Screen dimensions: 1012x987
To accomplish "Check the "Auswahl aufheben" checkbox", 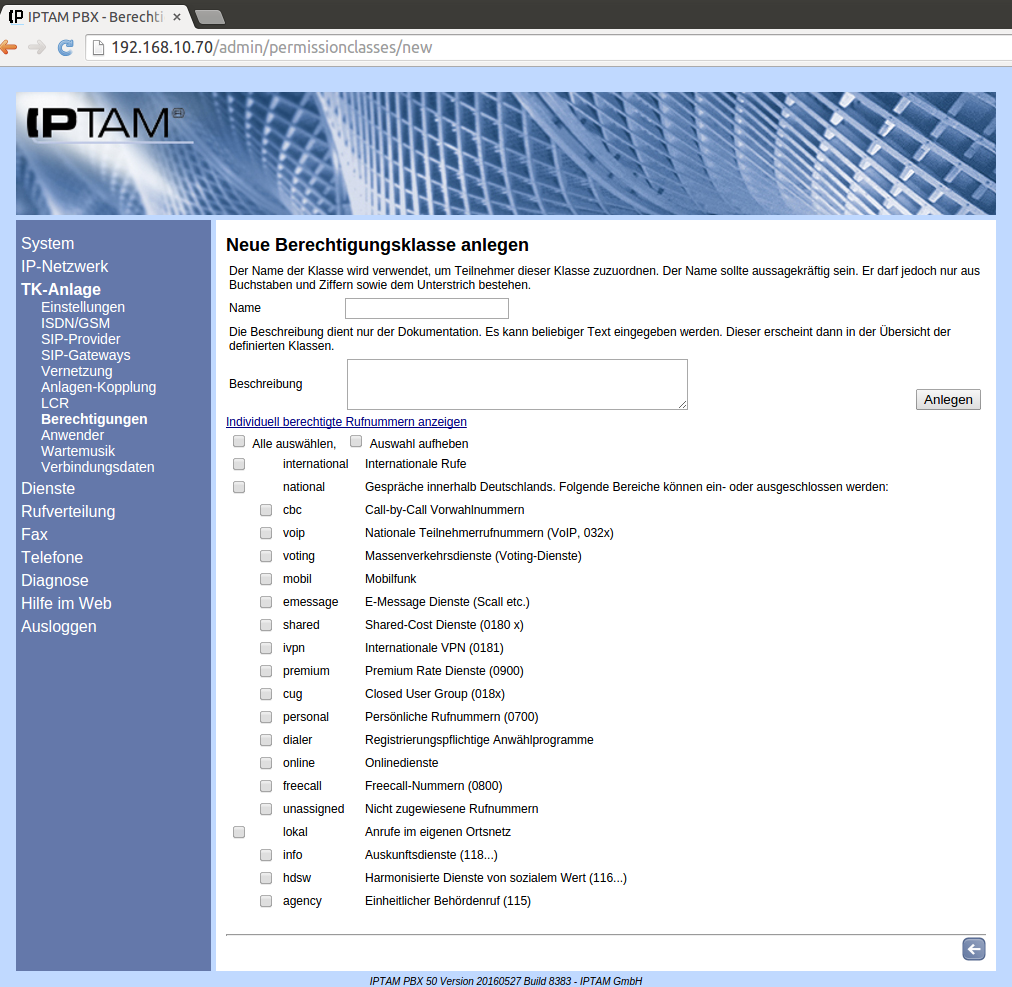I will pyautogui.click(x=356, y=442).
